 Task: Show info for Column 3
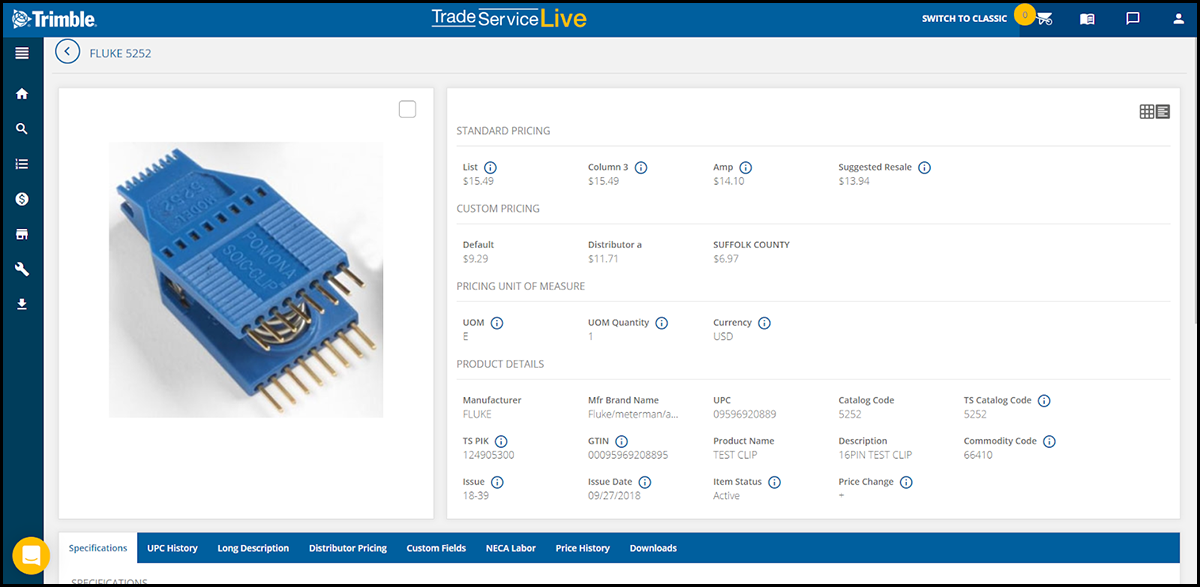(x=641, y=168)
